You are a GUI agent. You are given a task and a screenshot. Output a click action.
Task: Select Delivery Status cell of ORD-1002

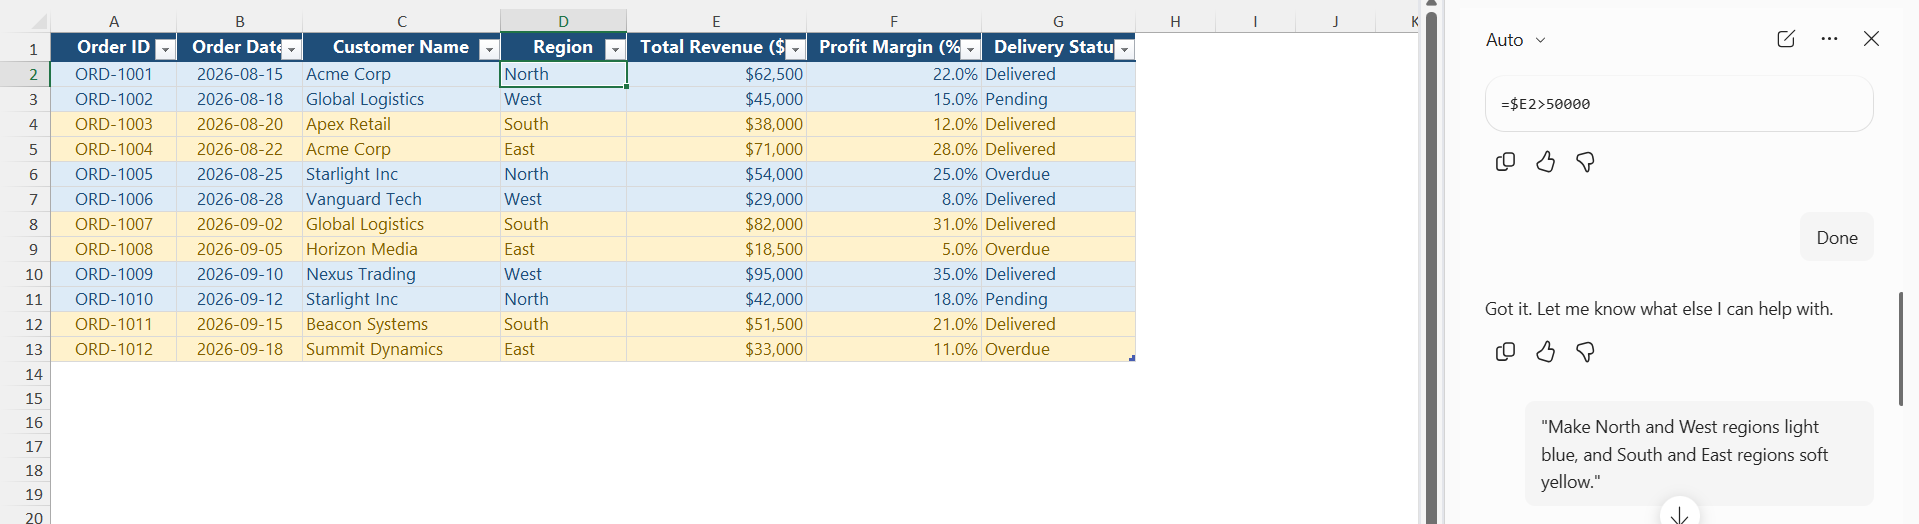[1058, 99]
